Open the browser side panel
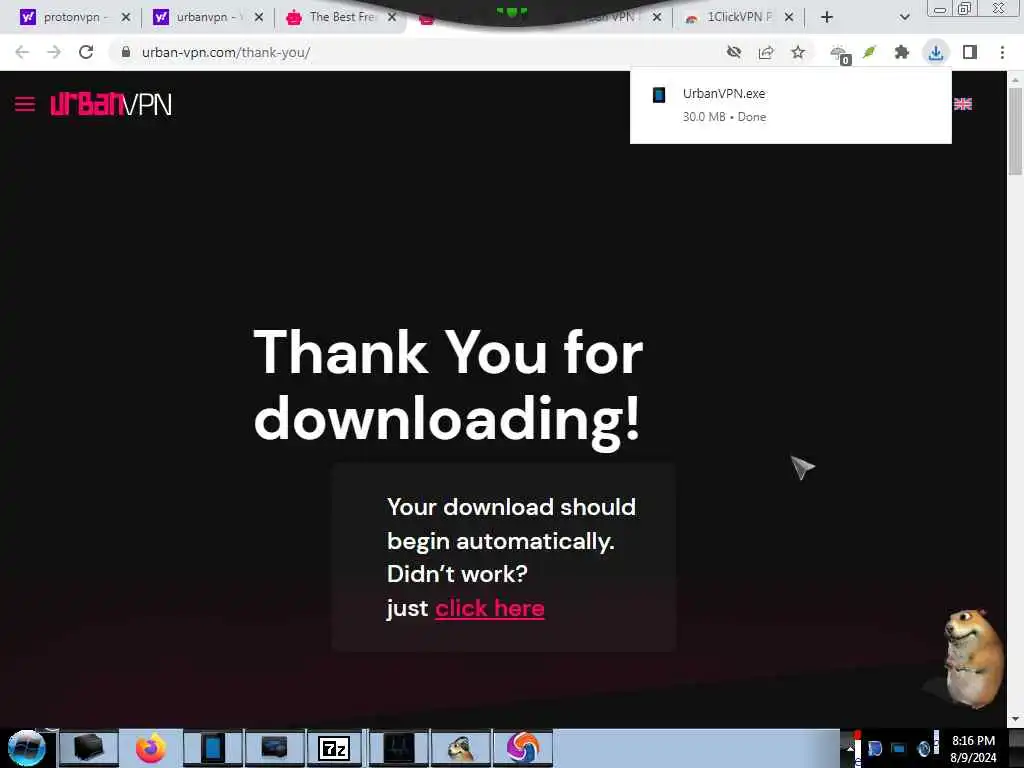The width and height of the screenshot is (1024, 768). pyautogui.click(x=970, y=52)
